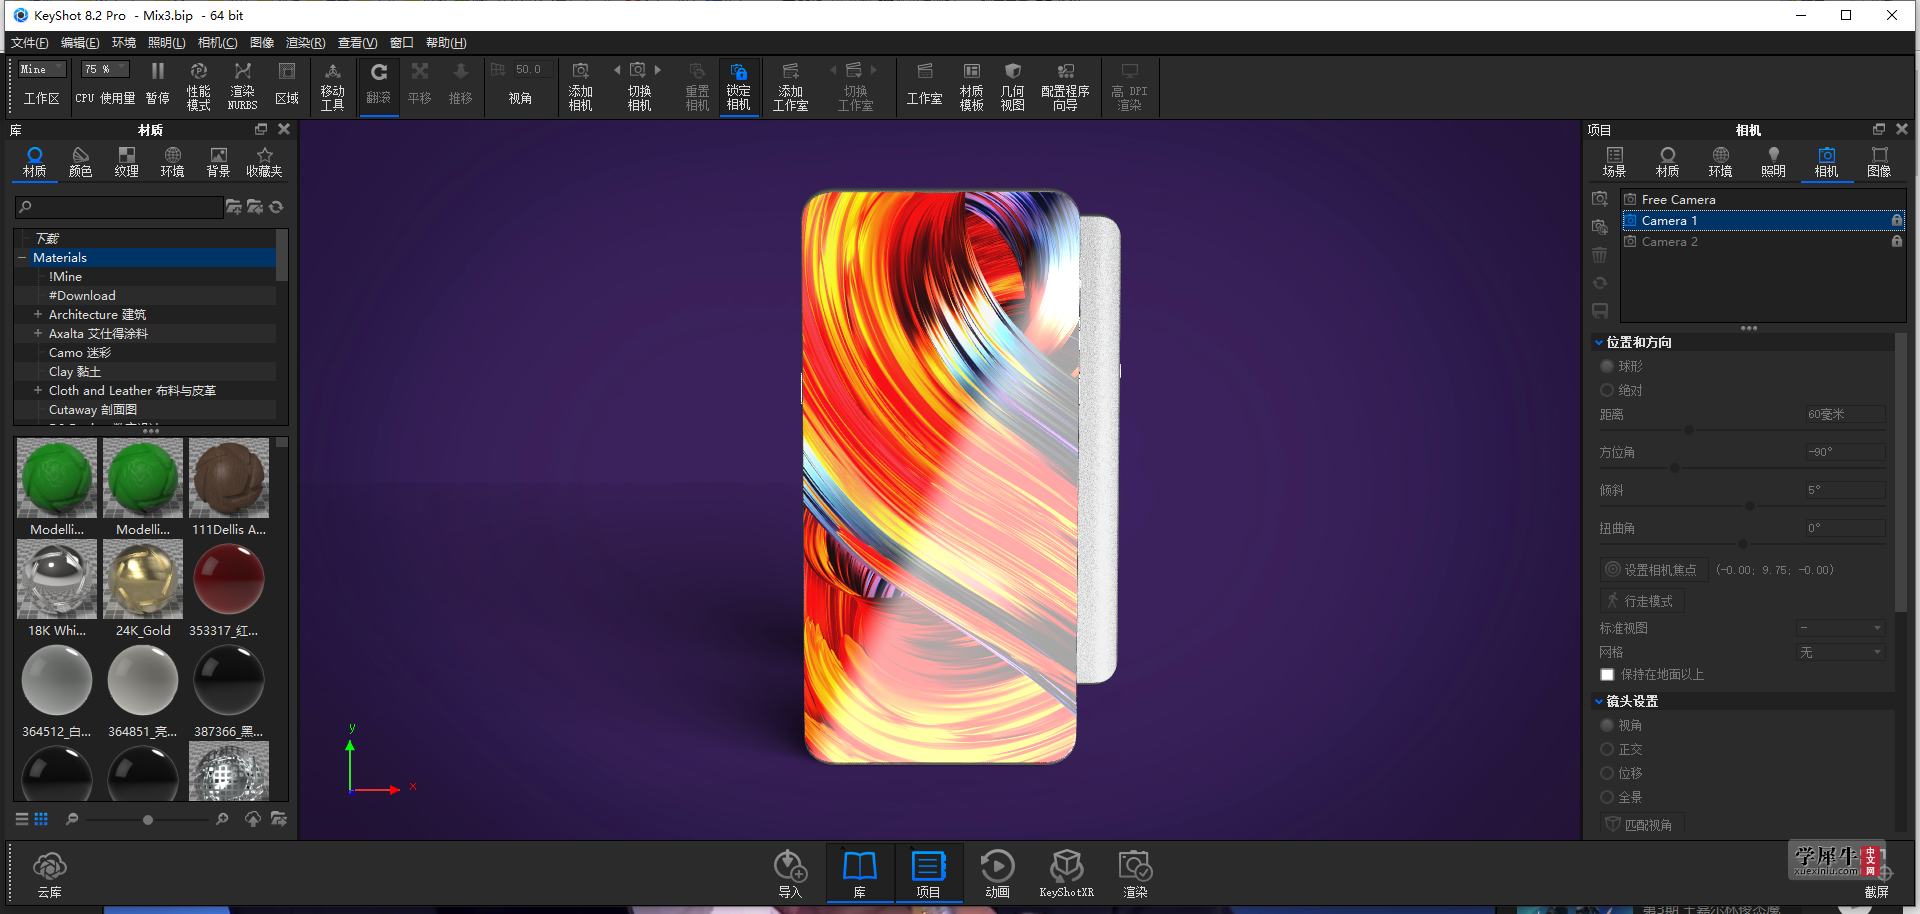Screen dimensions: 1920x914
Task: Click Inclination (倾斜) slider handle
Action: [1750, 506]
